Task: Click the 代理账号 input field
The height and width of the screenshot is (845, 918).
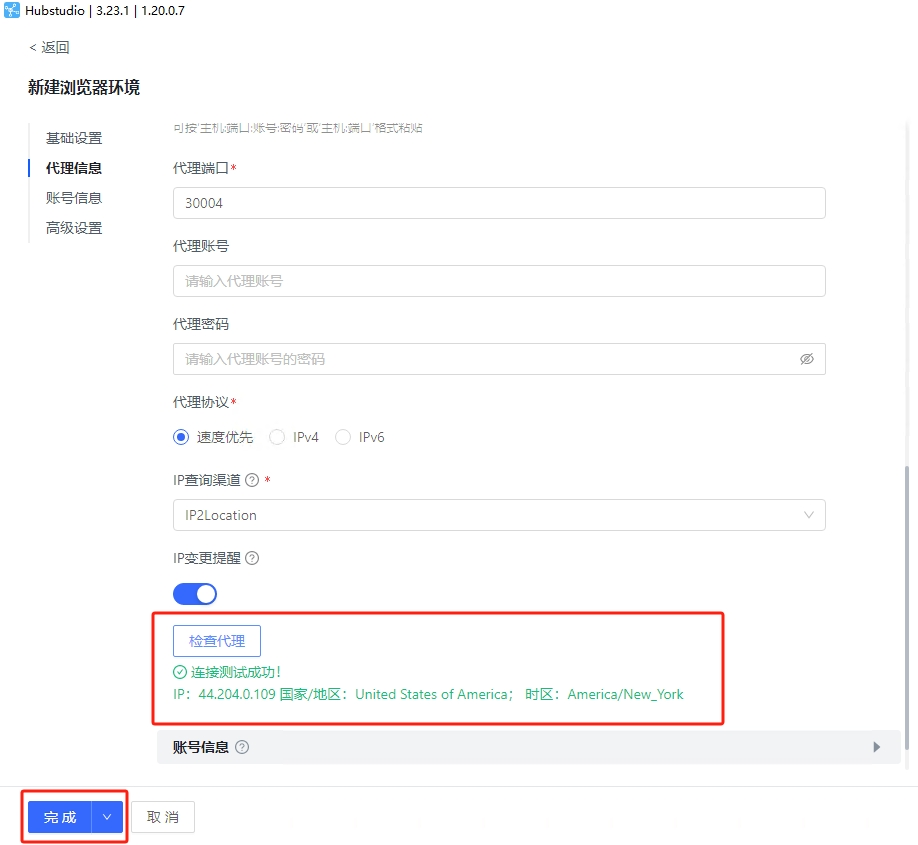Action: click(x=498, y=281)
